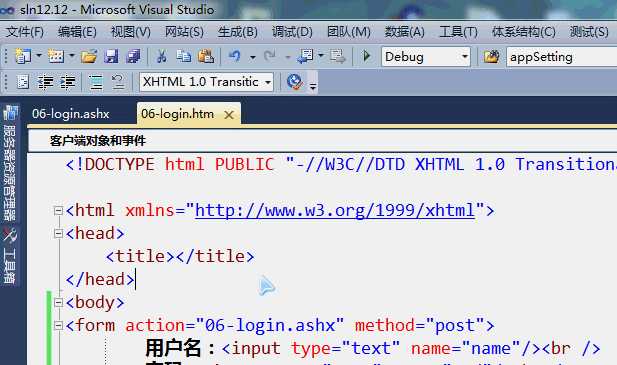This screenshot has height=365, width=617.
Task: Select the 06-login.htm tab
Action: click(177, 114)
